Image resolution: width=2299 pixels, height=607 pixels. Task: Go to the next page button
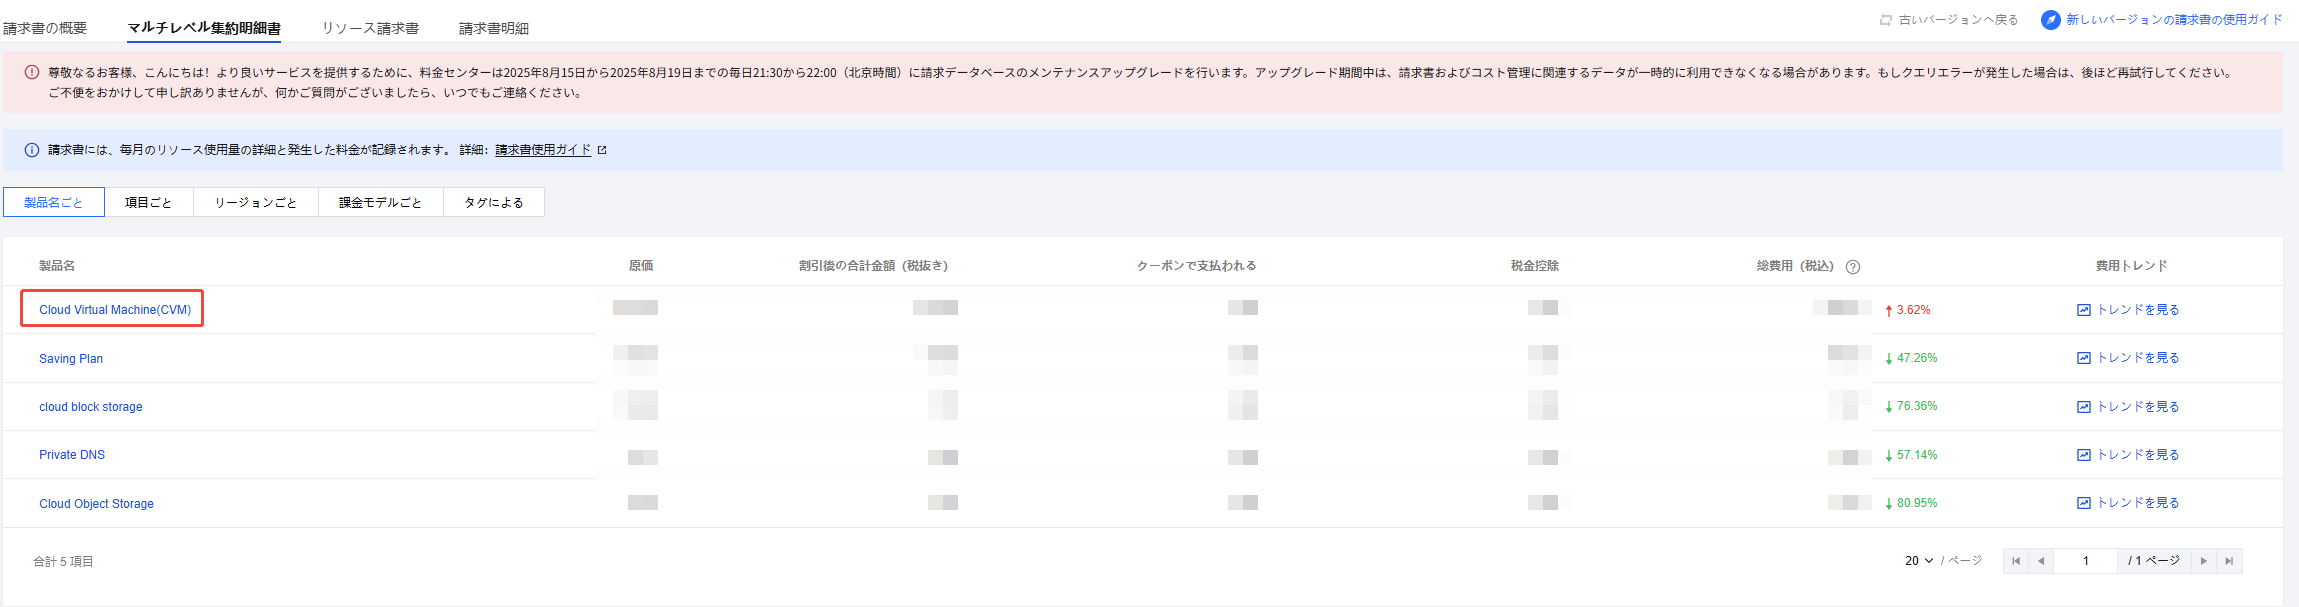coord(2203,561)
